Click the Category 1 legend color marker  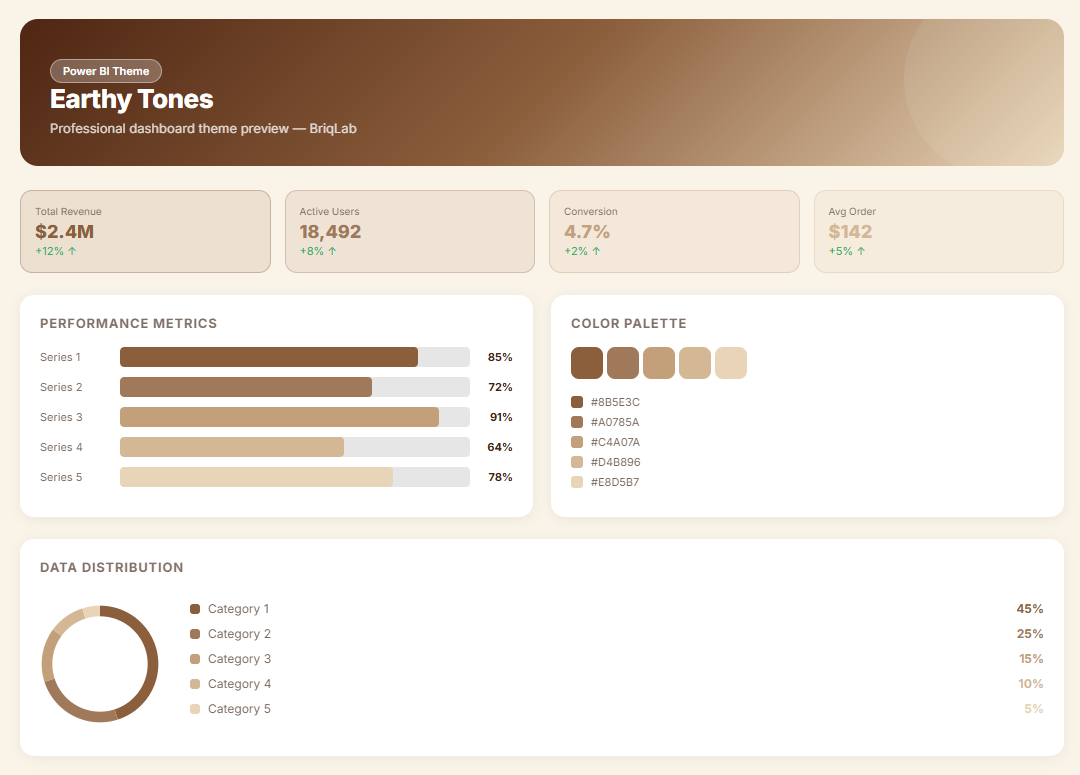point(195,609)
